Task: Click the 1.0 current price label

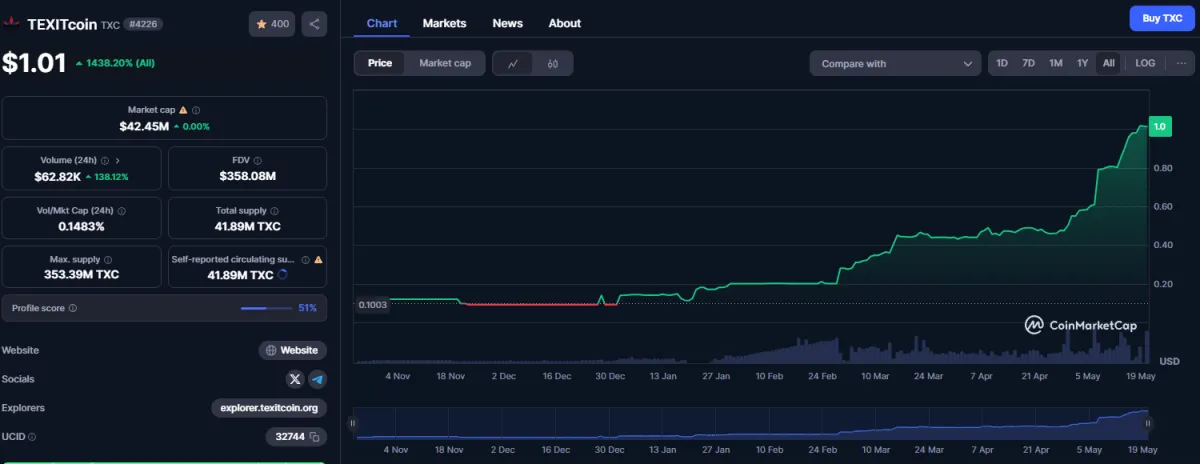Action: (1160, 127)
